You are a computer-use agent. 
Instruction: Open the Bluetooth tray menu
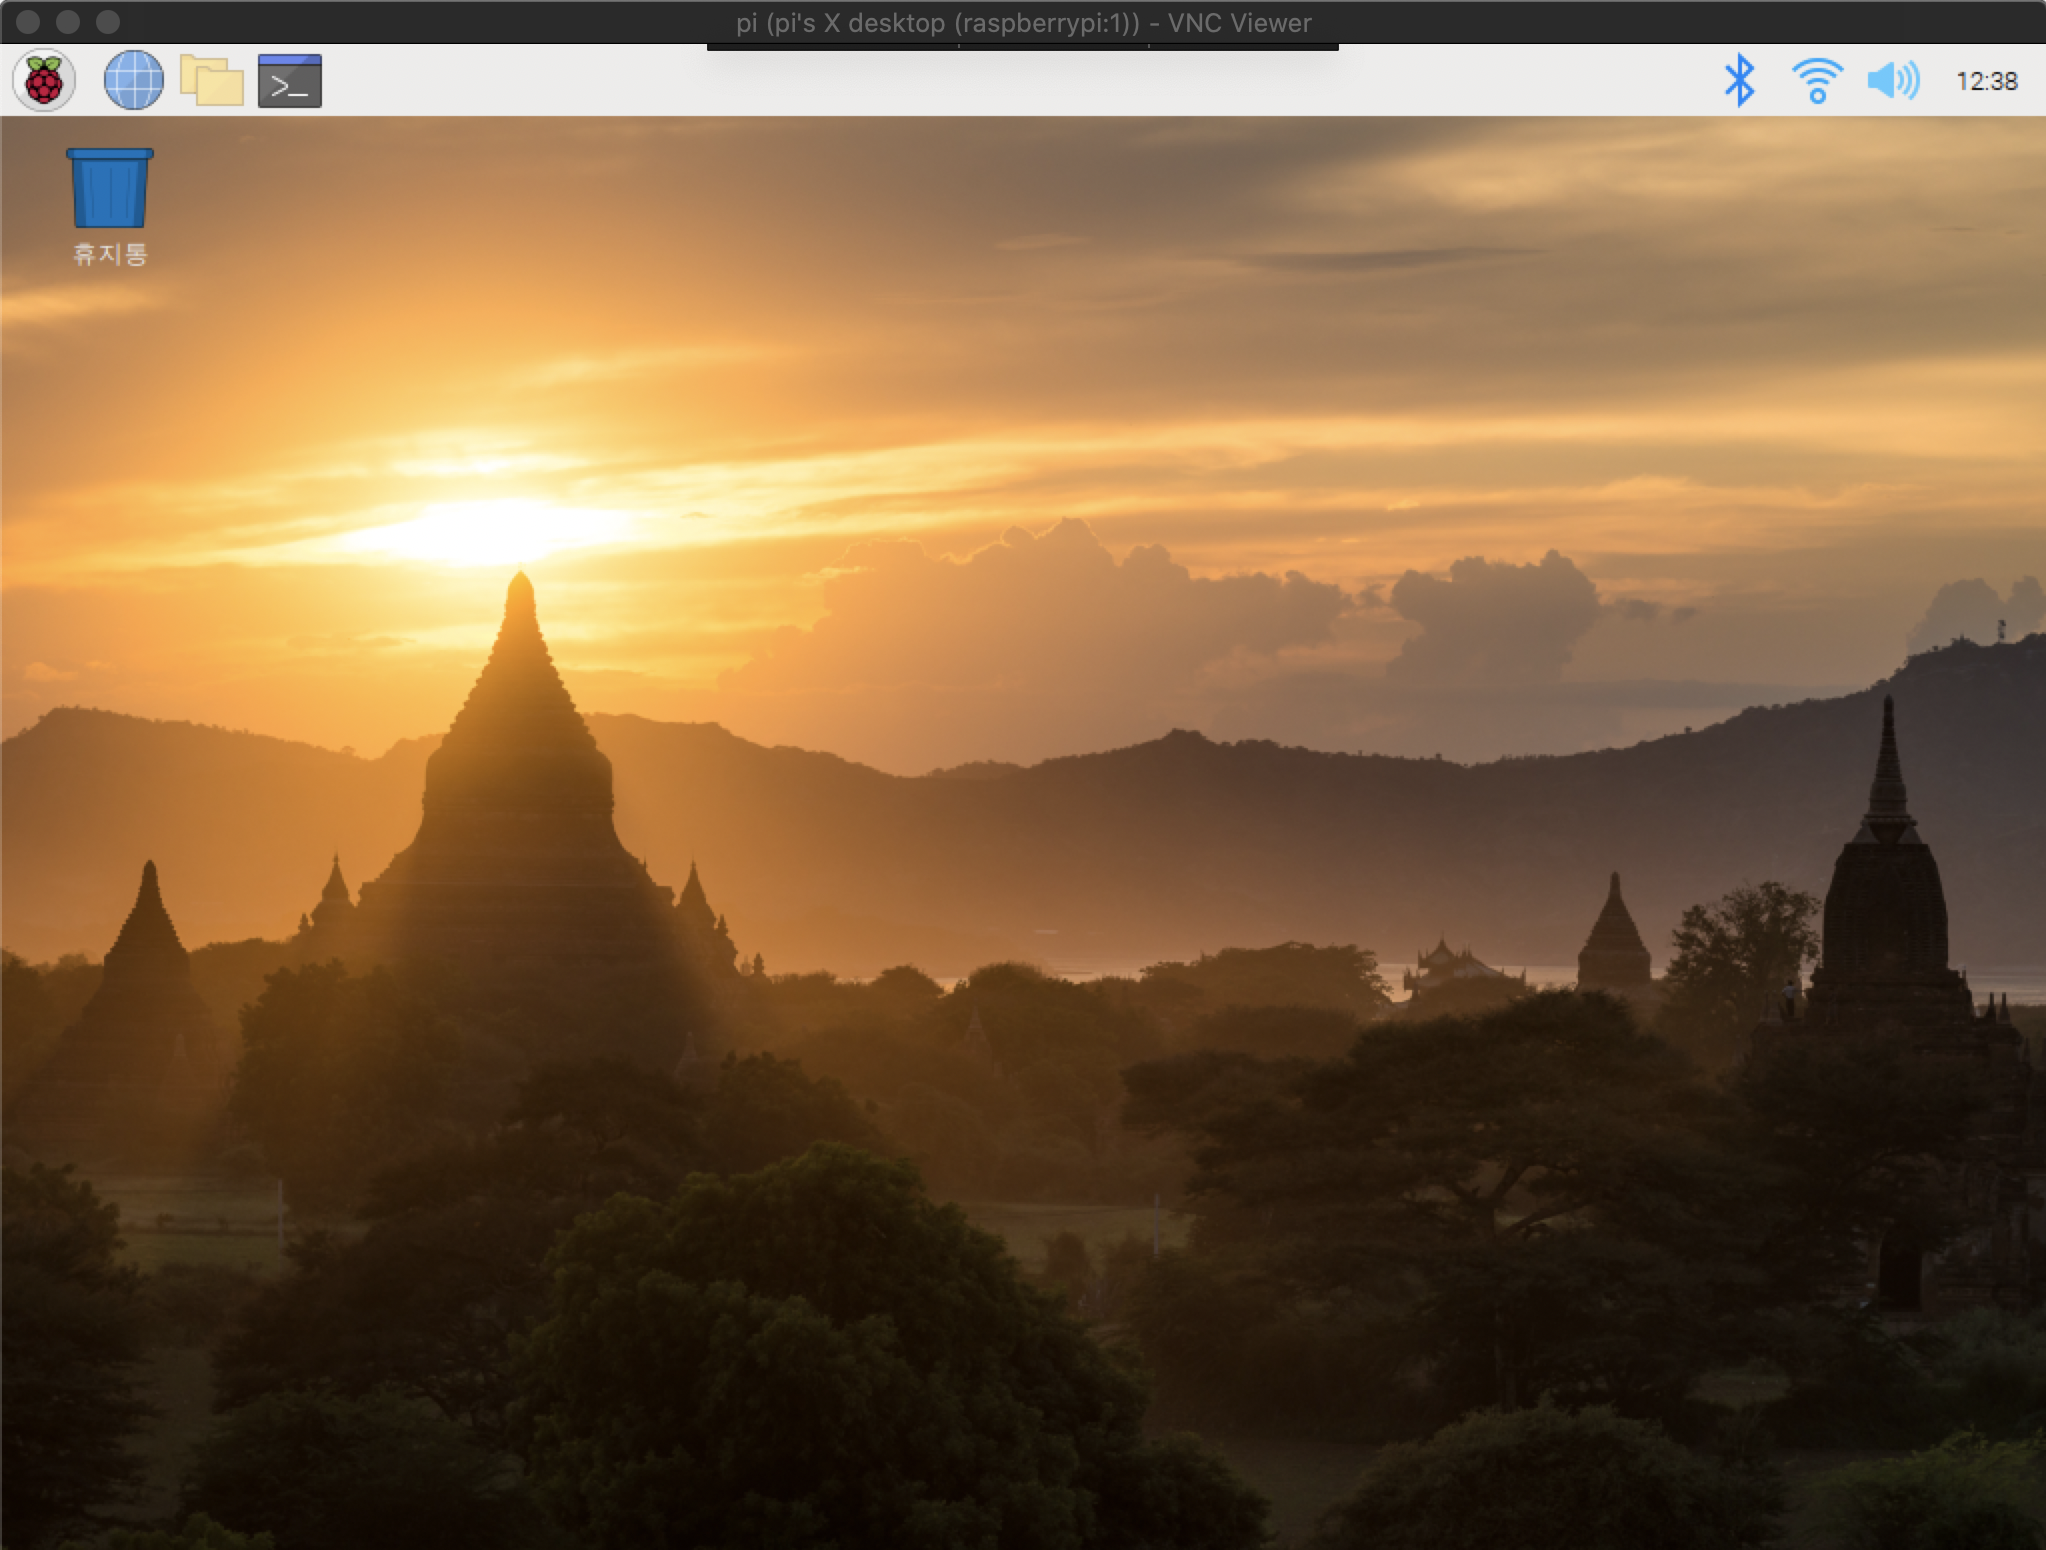[1739, 80]
